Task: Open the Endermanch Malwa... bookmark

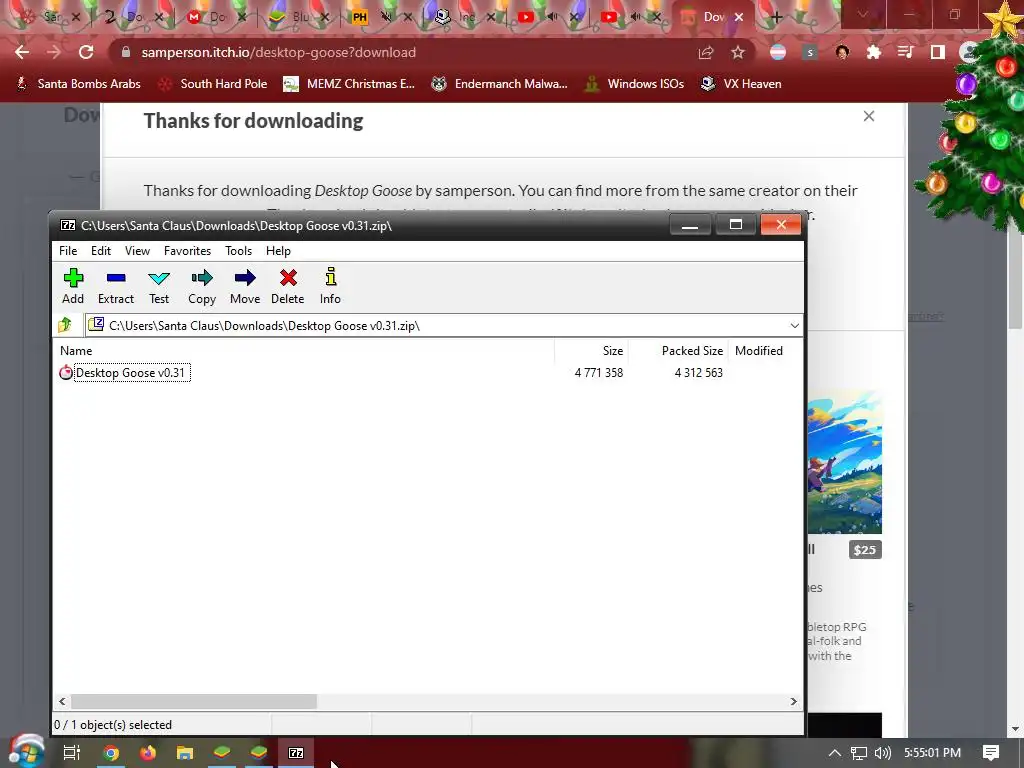Action: 500,84
